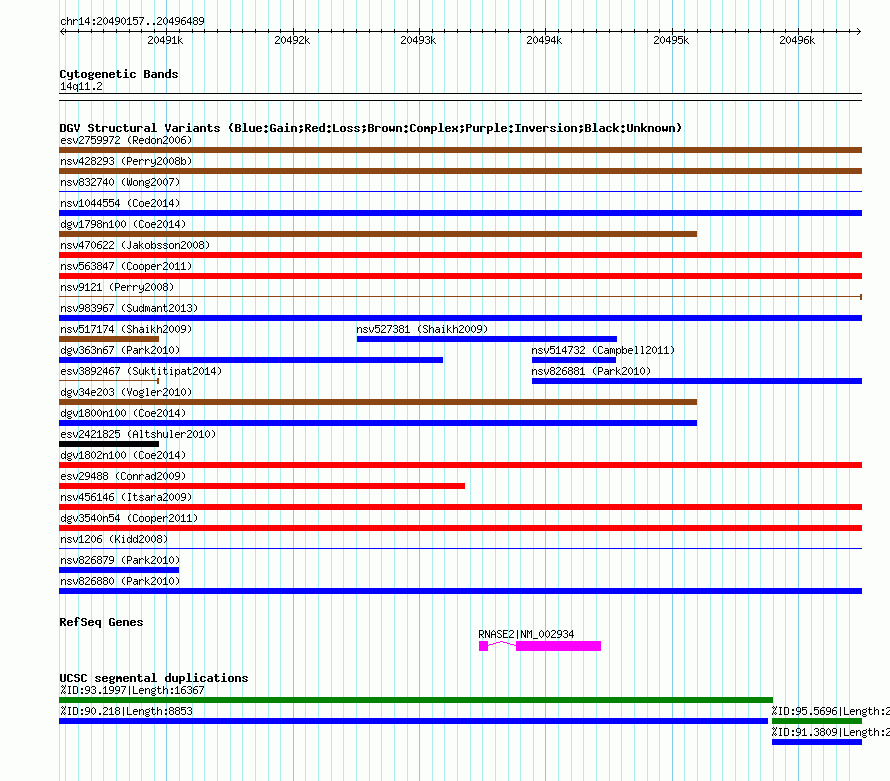
Task: Open nsv563847 (Cooper2011) variant entry
Action: (126, 266)
